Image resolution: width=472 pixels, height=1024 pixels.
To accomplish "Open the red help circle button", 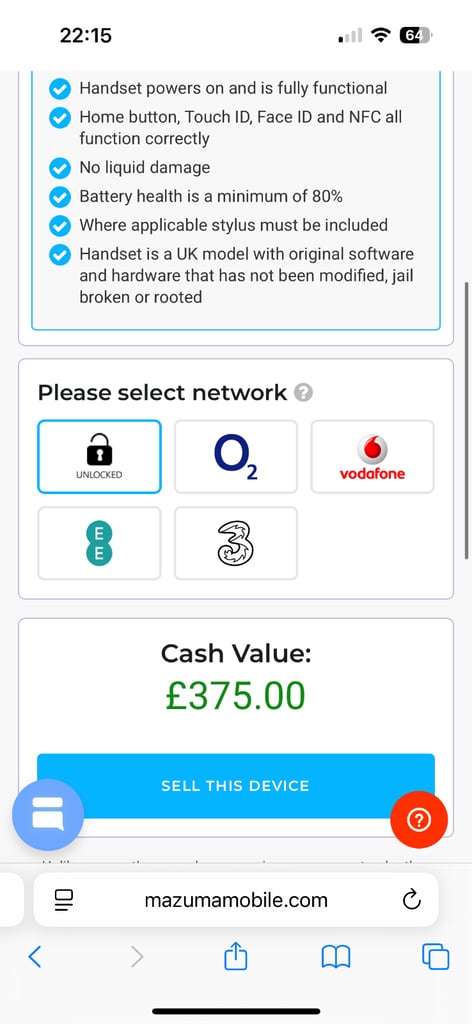I will [x=419, y=820].
